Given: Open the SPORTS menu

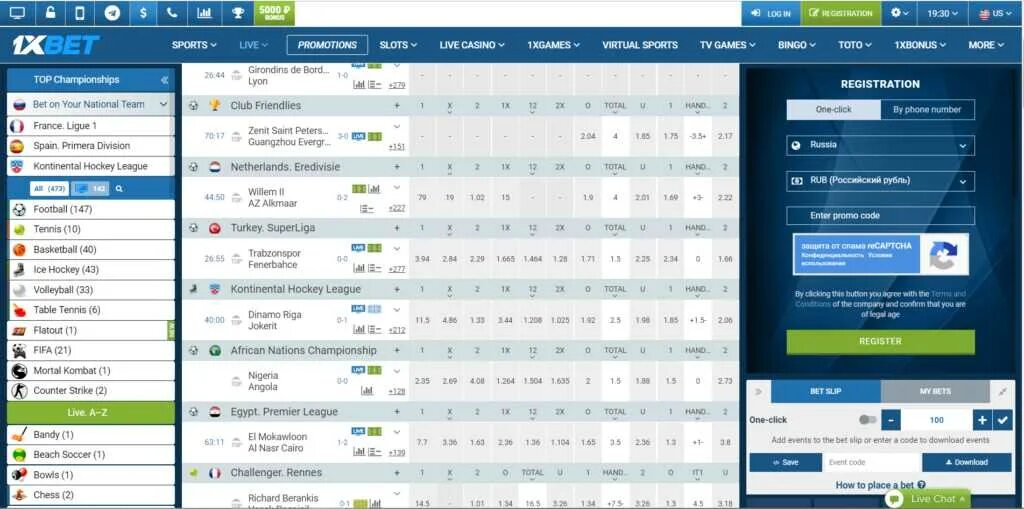Looking at the screenshot, I should click(x=194, y=45).
